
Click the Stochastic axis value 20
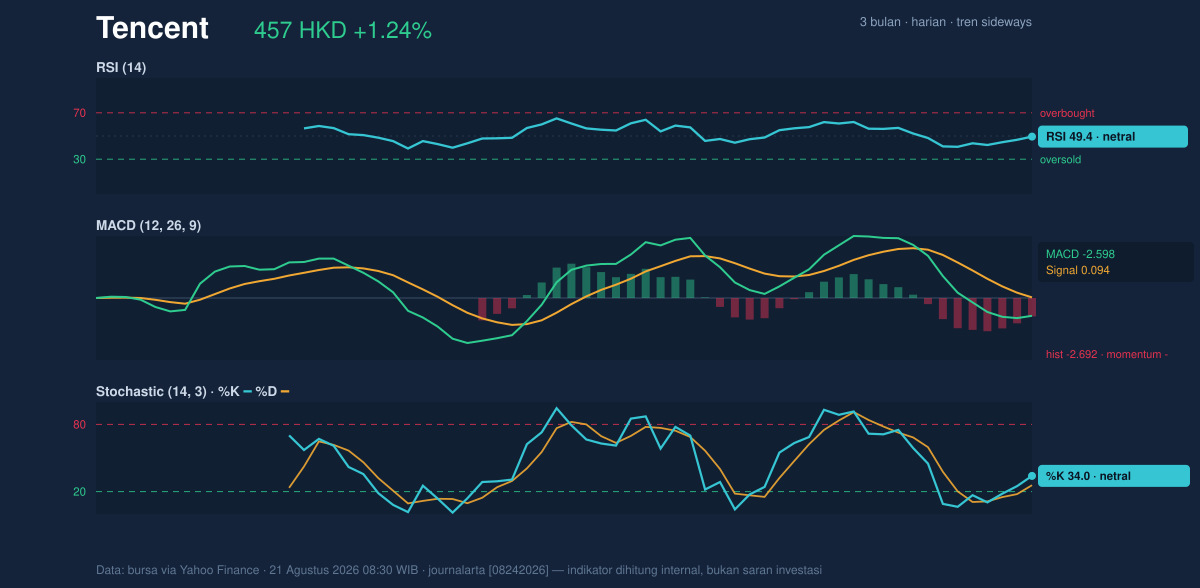point(79,492)
